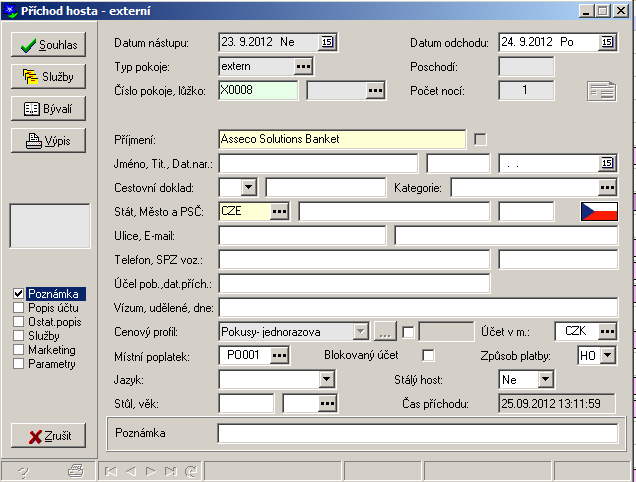Enable the Marketing checkbox

tap(18, 350)
